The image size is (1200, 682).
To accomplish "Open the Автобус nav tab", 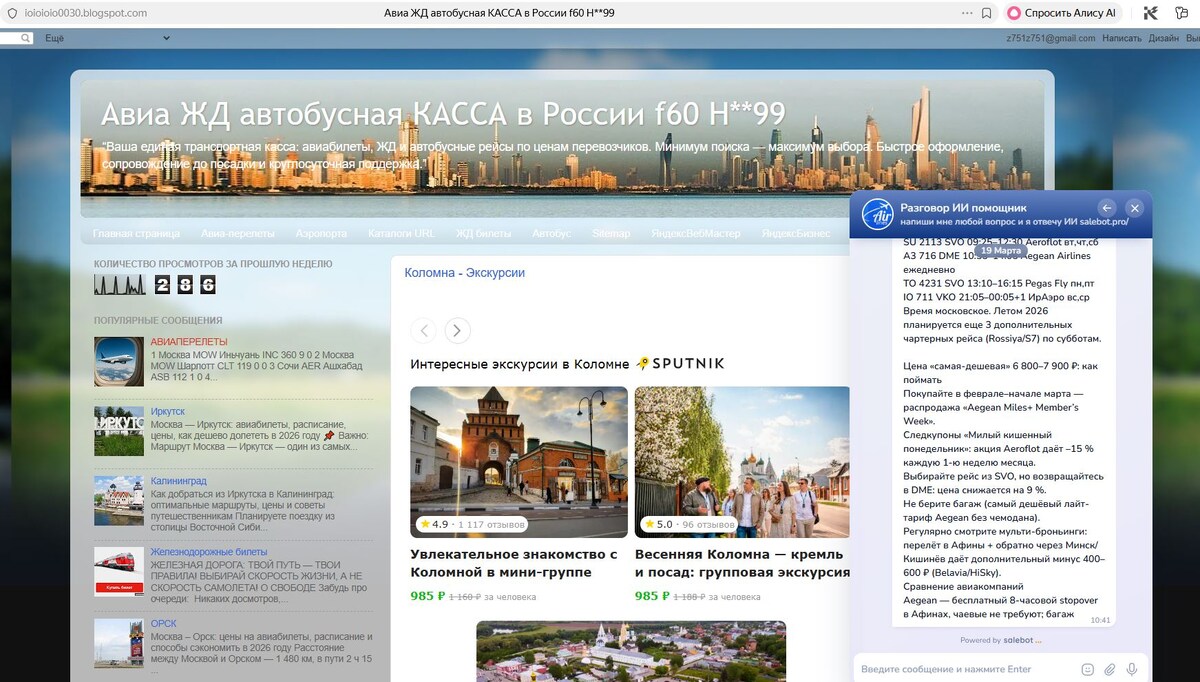I will point(551,233).
